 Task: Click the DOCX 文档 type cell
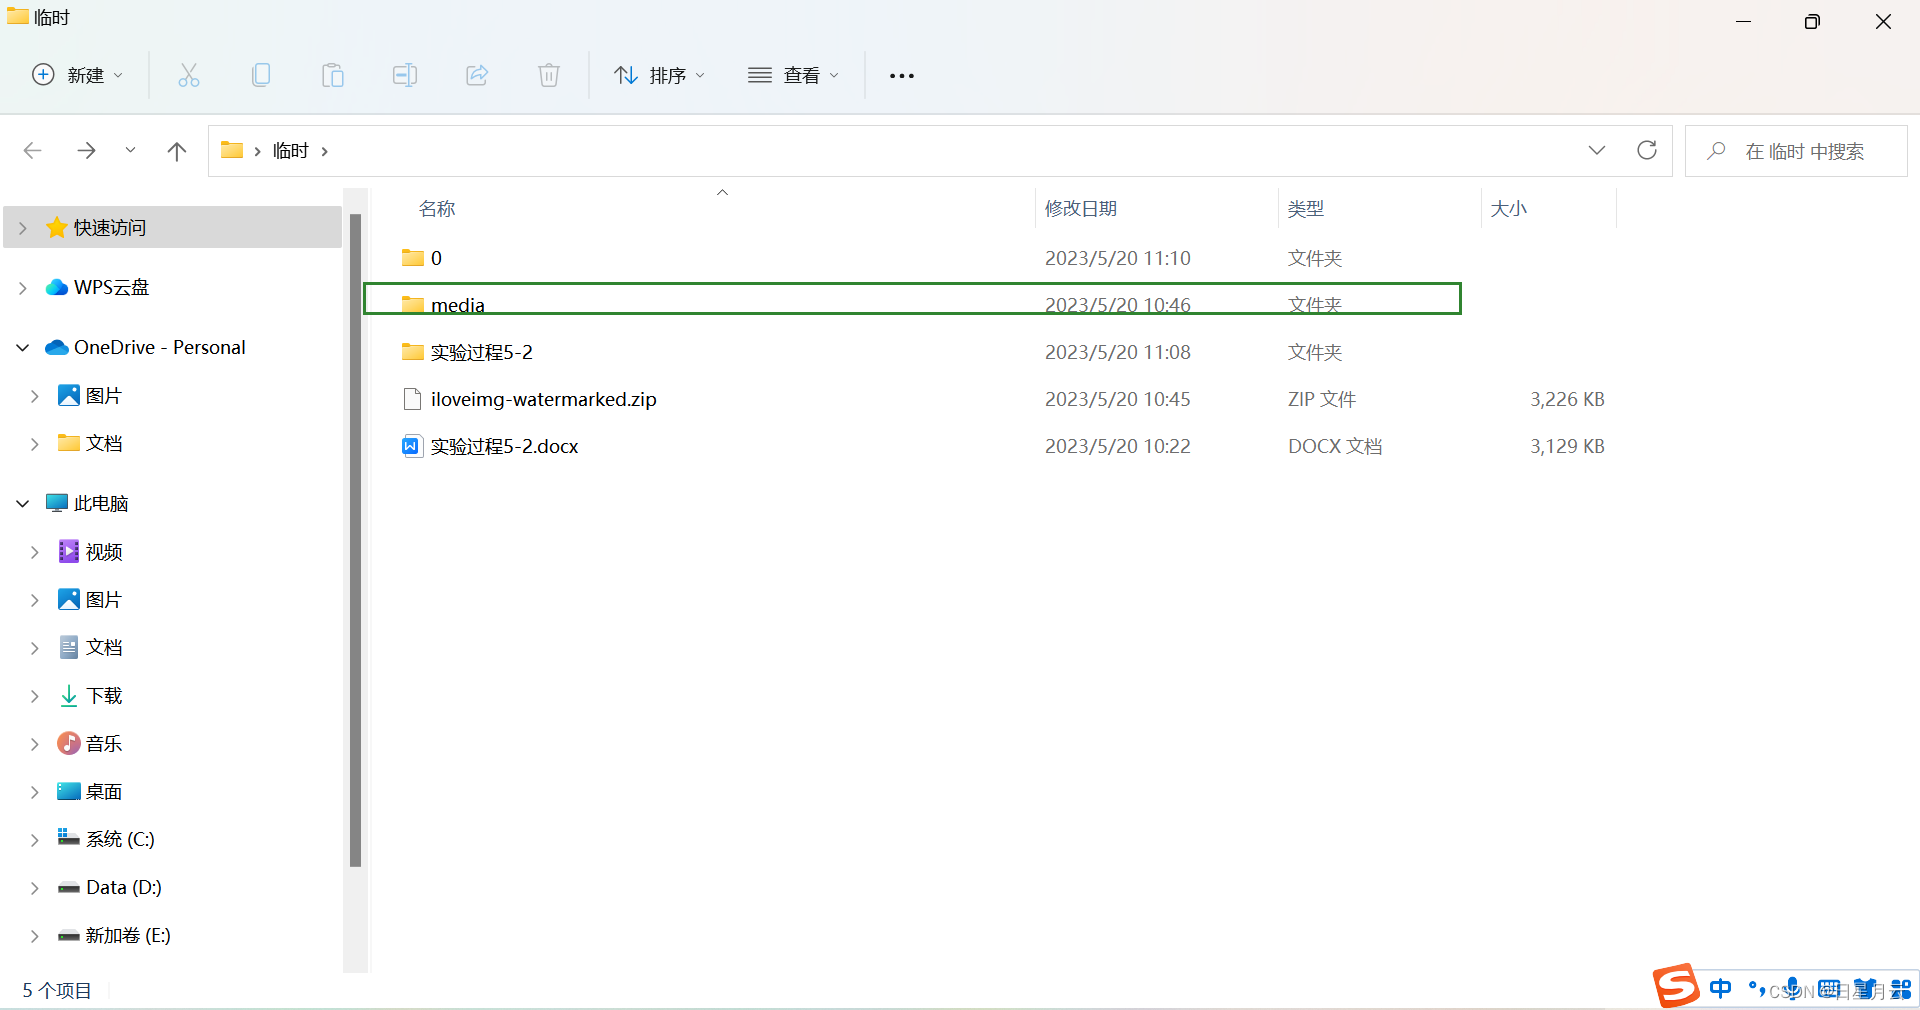coord(1335,446)
